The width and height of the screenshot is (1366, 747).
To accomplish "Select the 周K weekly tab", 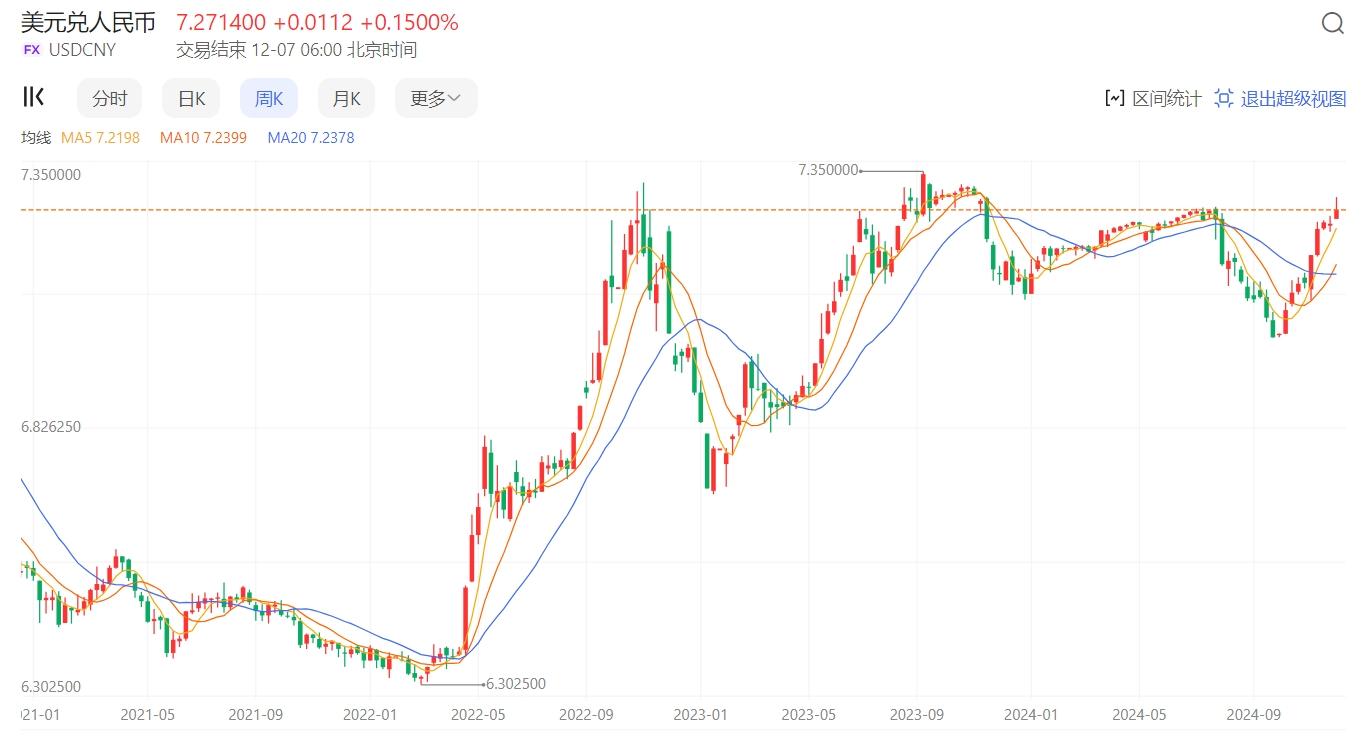I will (269, 98).
